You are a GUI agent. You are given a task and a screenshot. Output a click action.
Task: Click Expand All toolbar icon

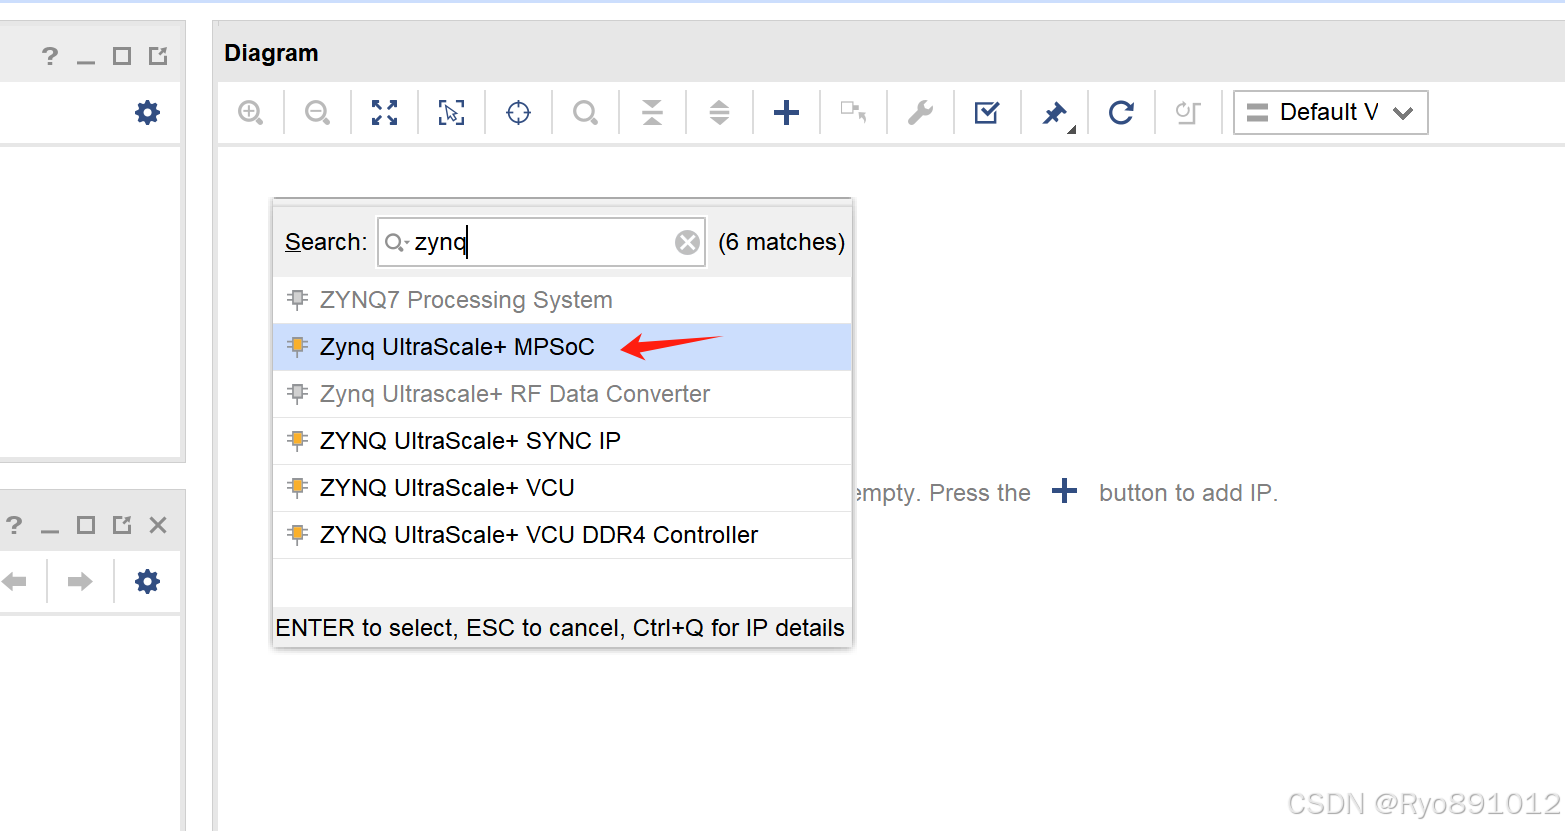(719, 112)
